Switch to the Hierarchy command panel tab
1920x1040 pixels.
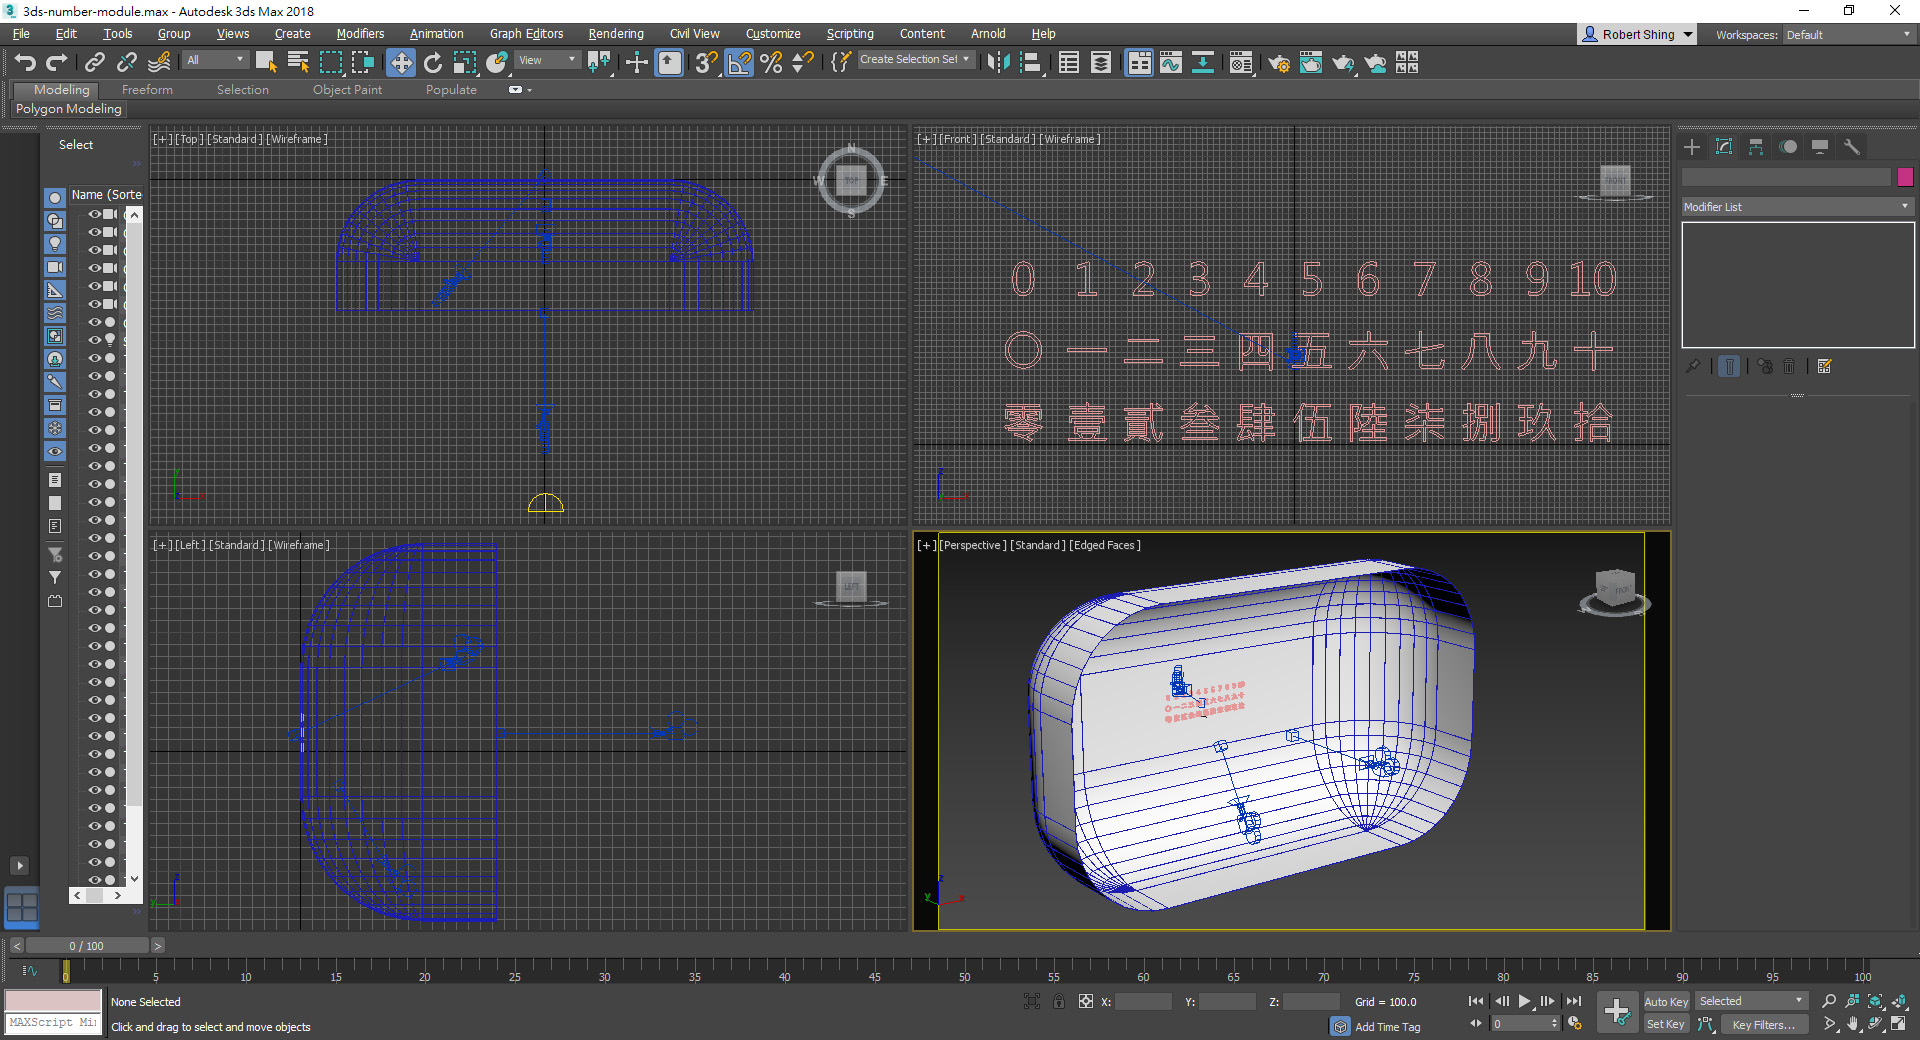(x=1756, y=147)
